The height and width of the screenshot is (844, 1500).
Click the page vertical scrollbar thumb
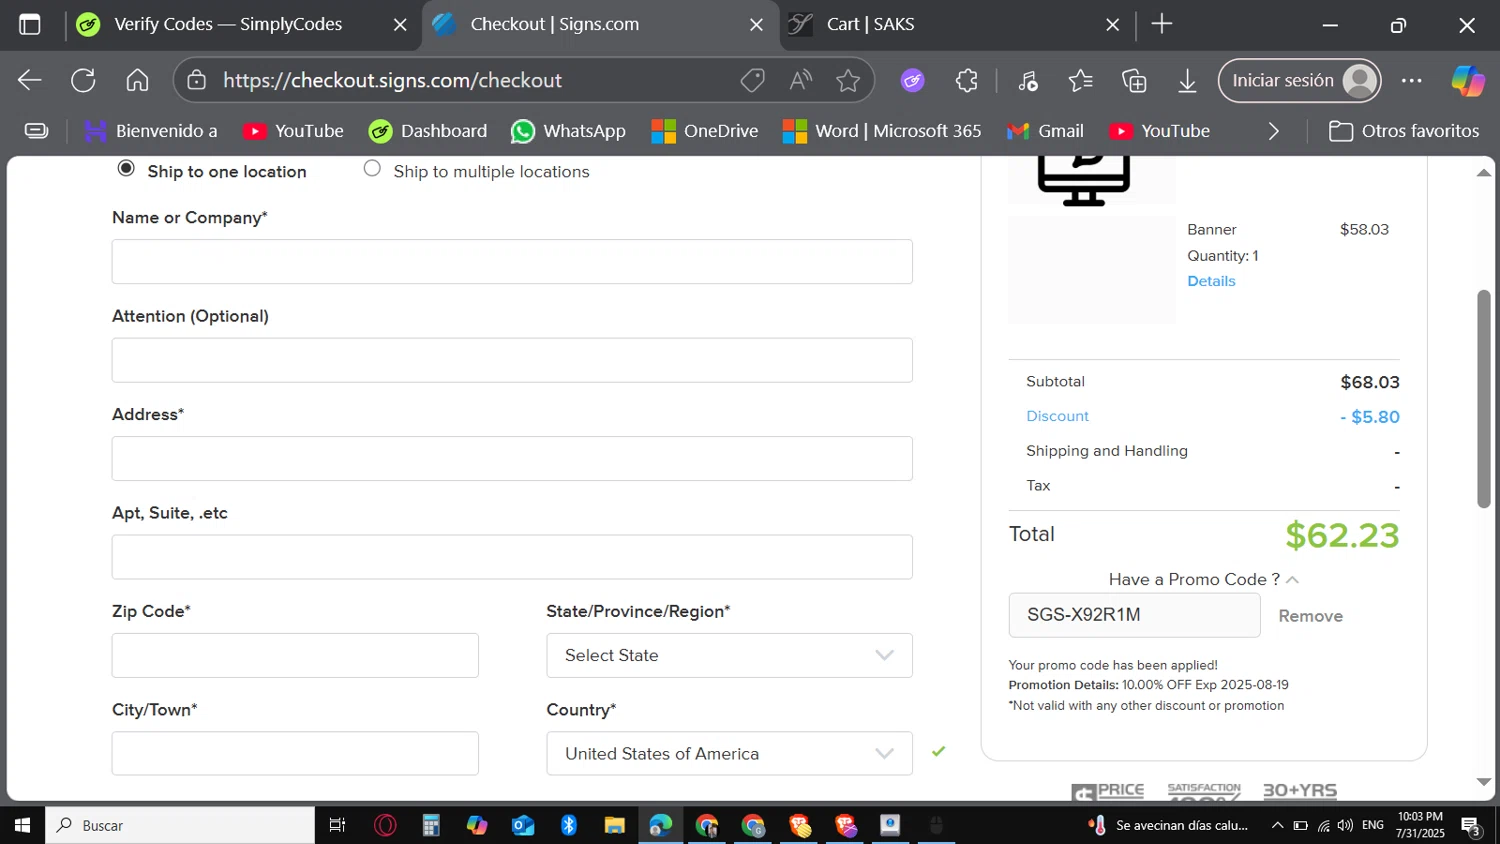pyautogui.click(x=1483, y=399)
